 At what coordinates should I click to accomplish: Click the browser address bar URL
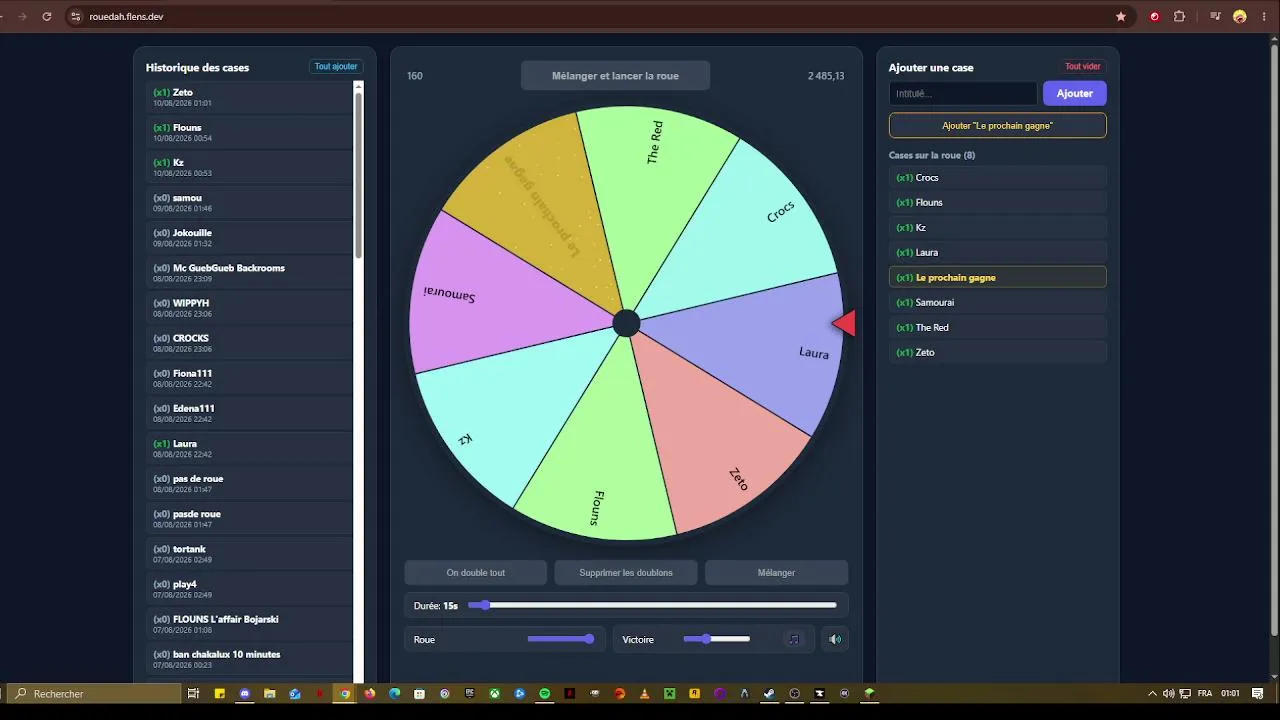pyautogui.click(x=126, y=17)
